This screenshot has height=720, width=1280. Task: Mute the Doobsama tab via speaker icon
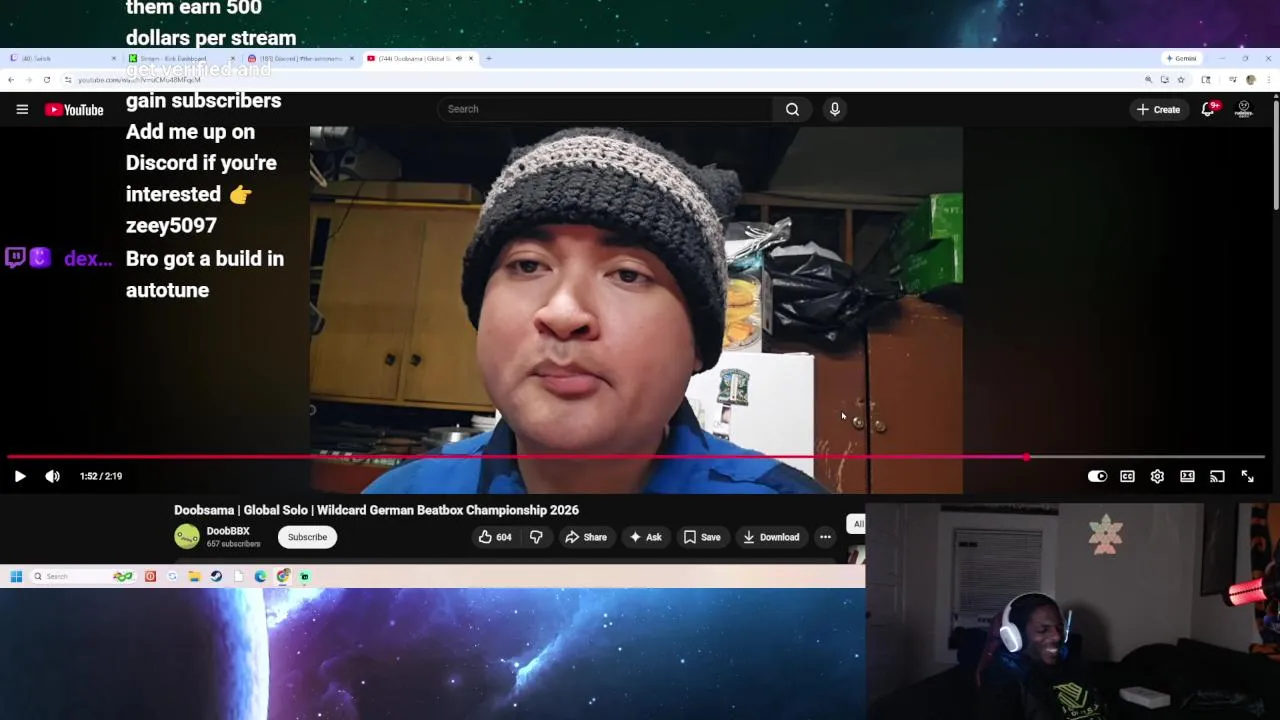coord(459,58)
